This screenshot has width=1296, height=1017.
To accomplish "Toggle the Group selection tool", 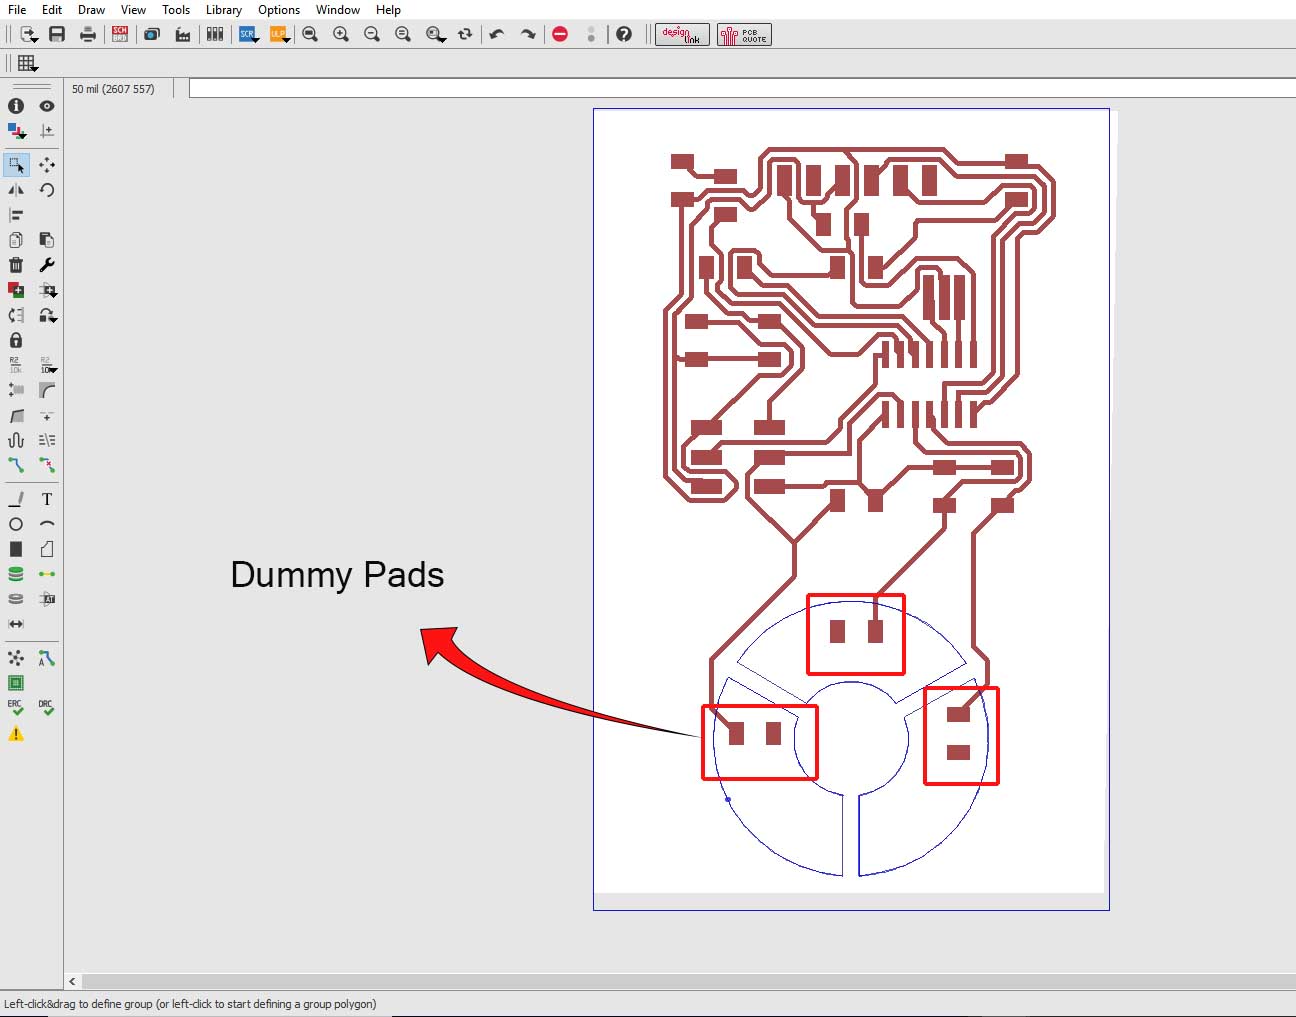I will point(16,165).
